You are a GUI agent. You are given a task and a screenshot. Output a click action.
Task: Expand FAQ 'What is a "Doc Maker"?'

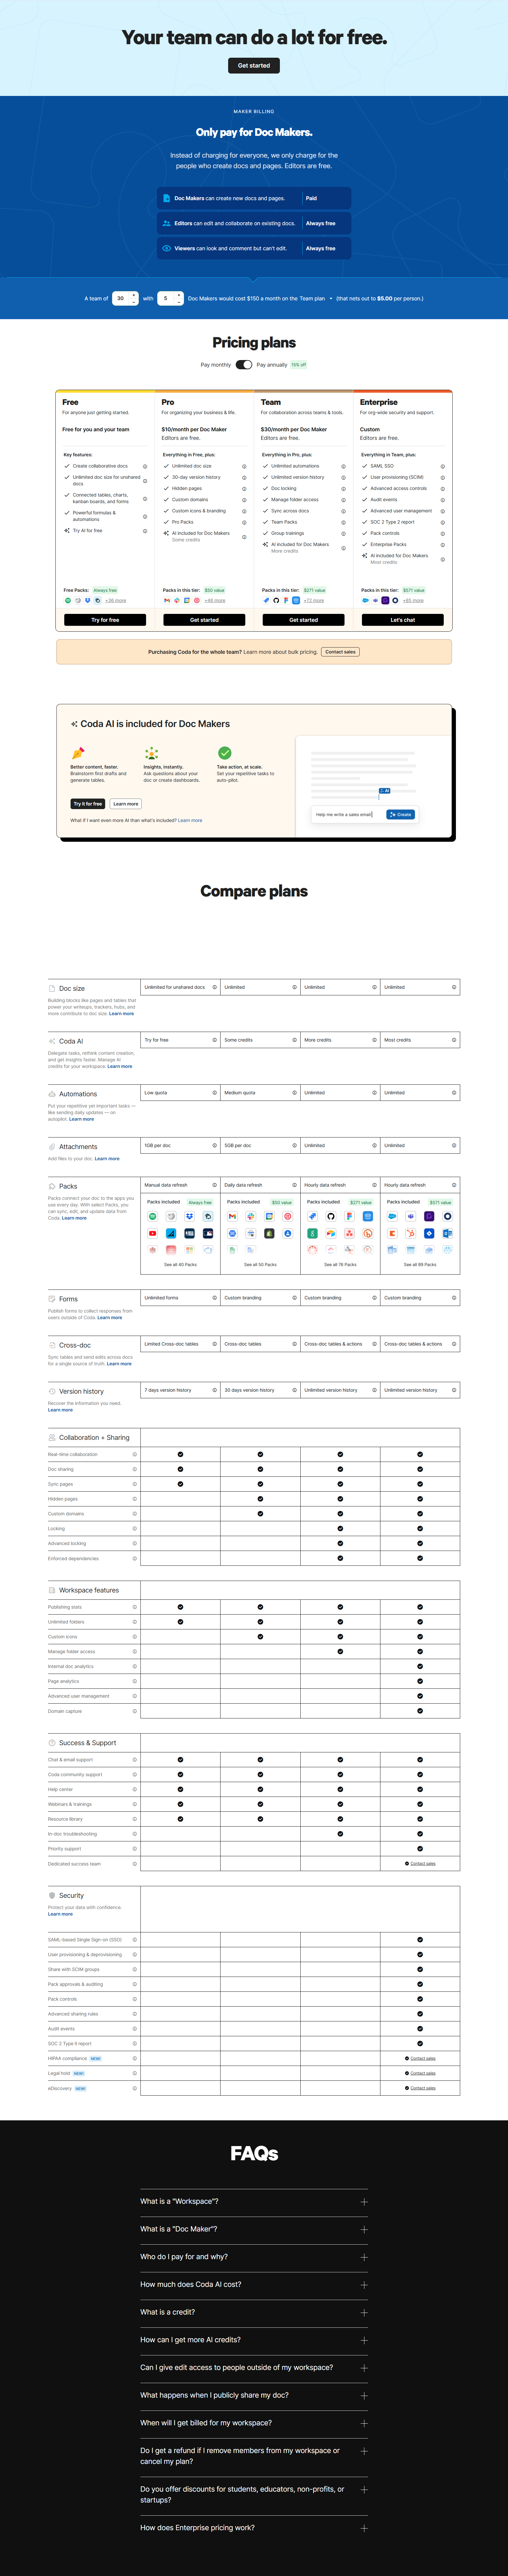pos(254,2229)
